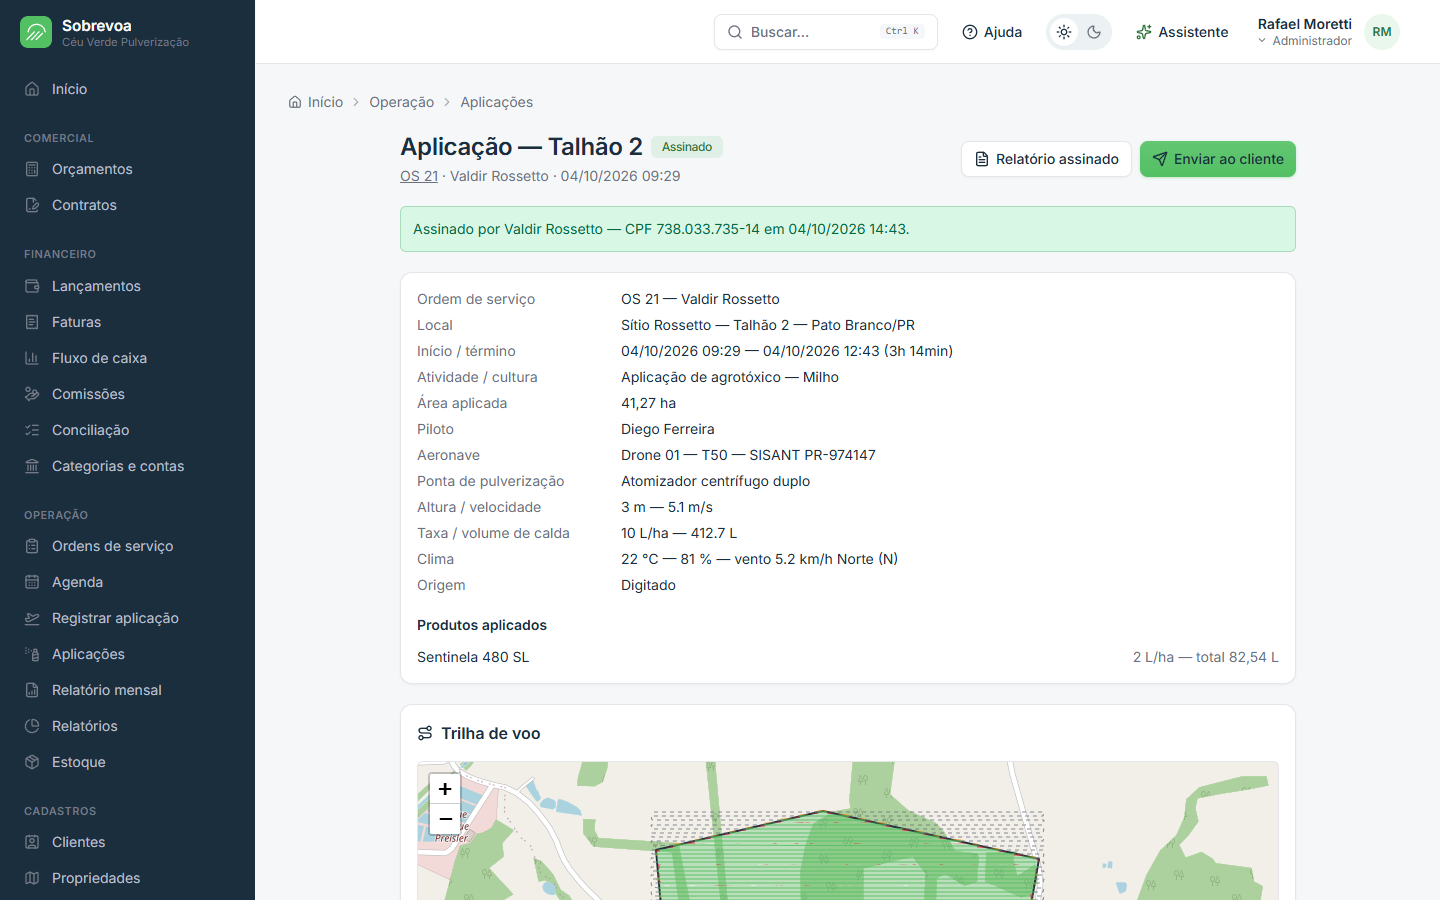Open the Relatórios sidebar menu item

click(127, 726)
